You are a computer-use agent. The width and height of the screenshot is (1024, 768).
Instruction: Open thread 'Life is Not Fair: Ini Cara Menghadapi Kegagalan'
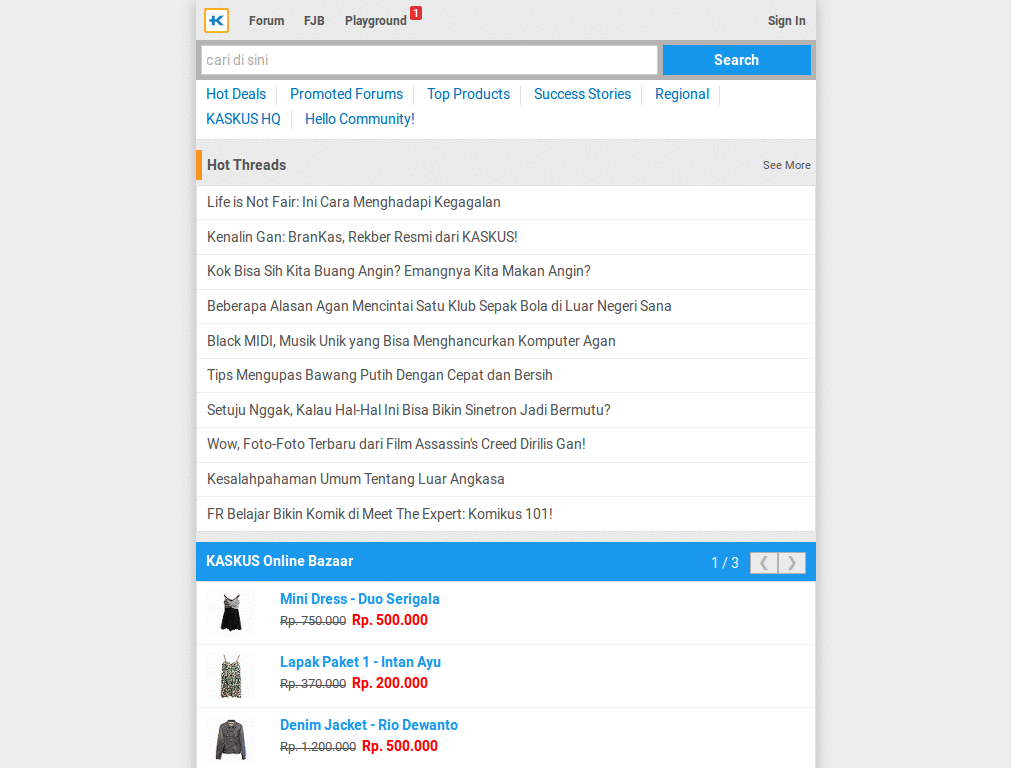(505, 202)
